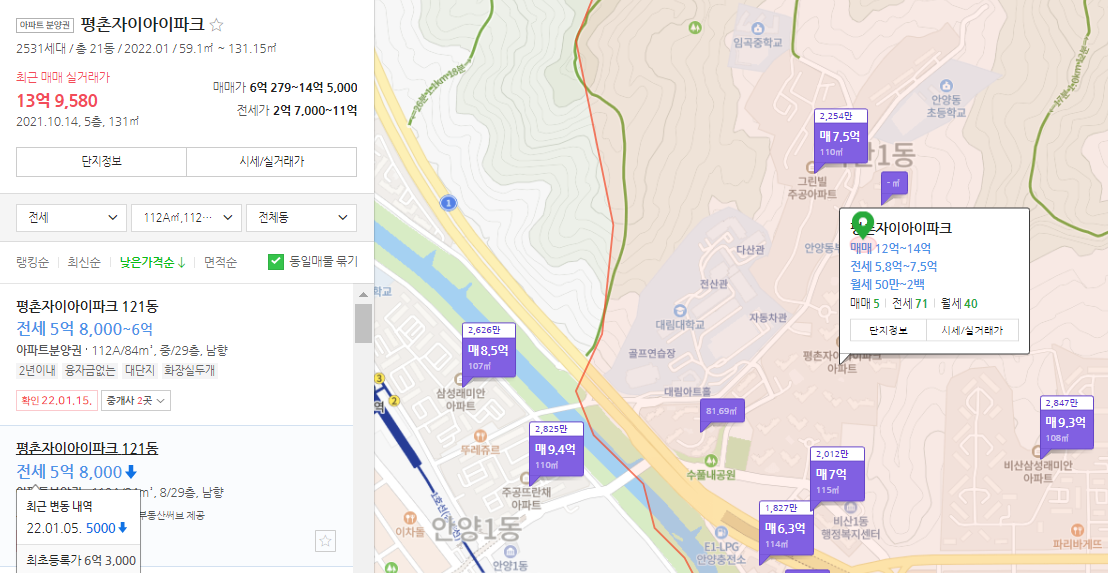The width and height of the screenshot is (1108, 573).
Task: Click 최초등록가 6억 3,000 in the tooltip
Action: pyautogui.click(x=81, y=562)
